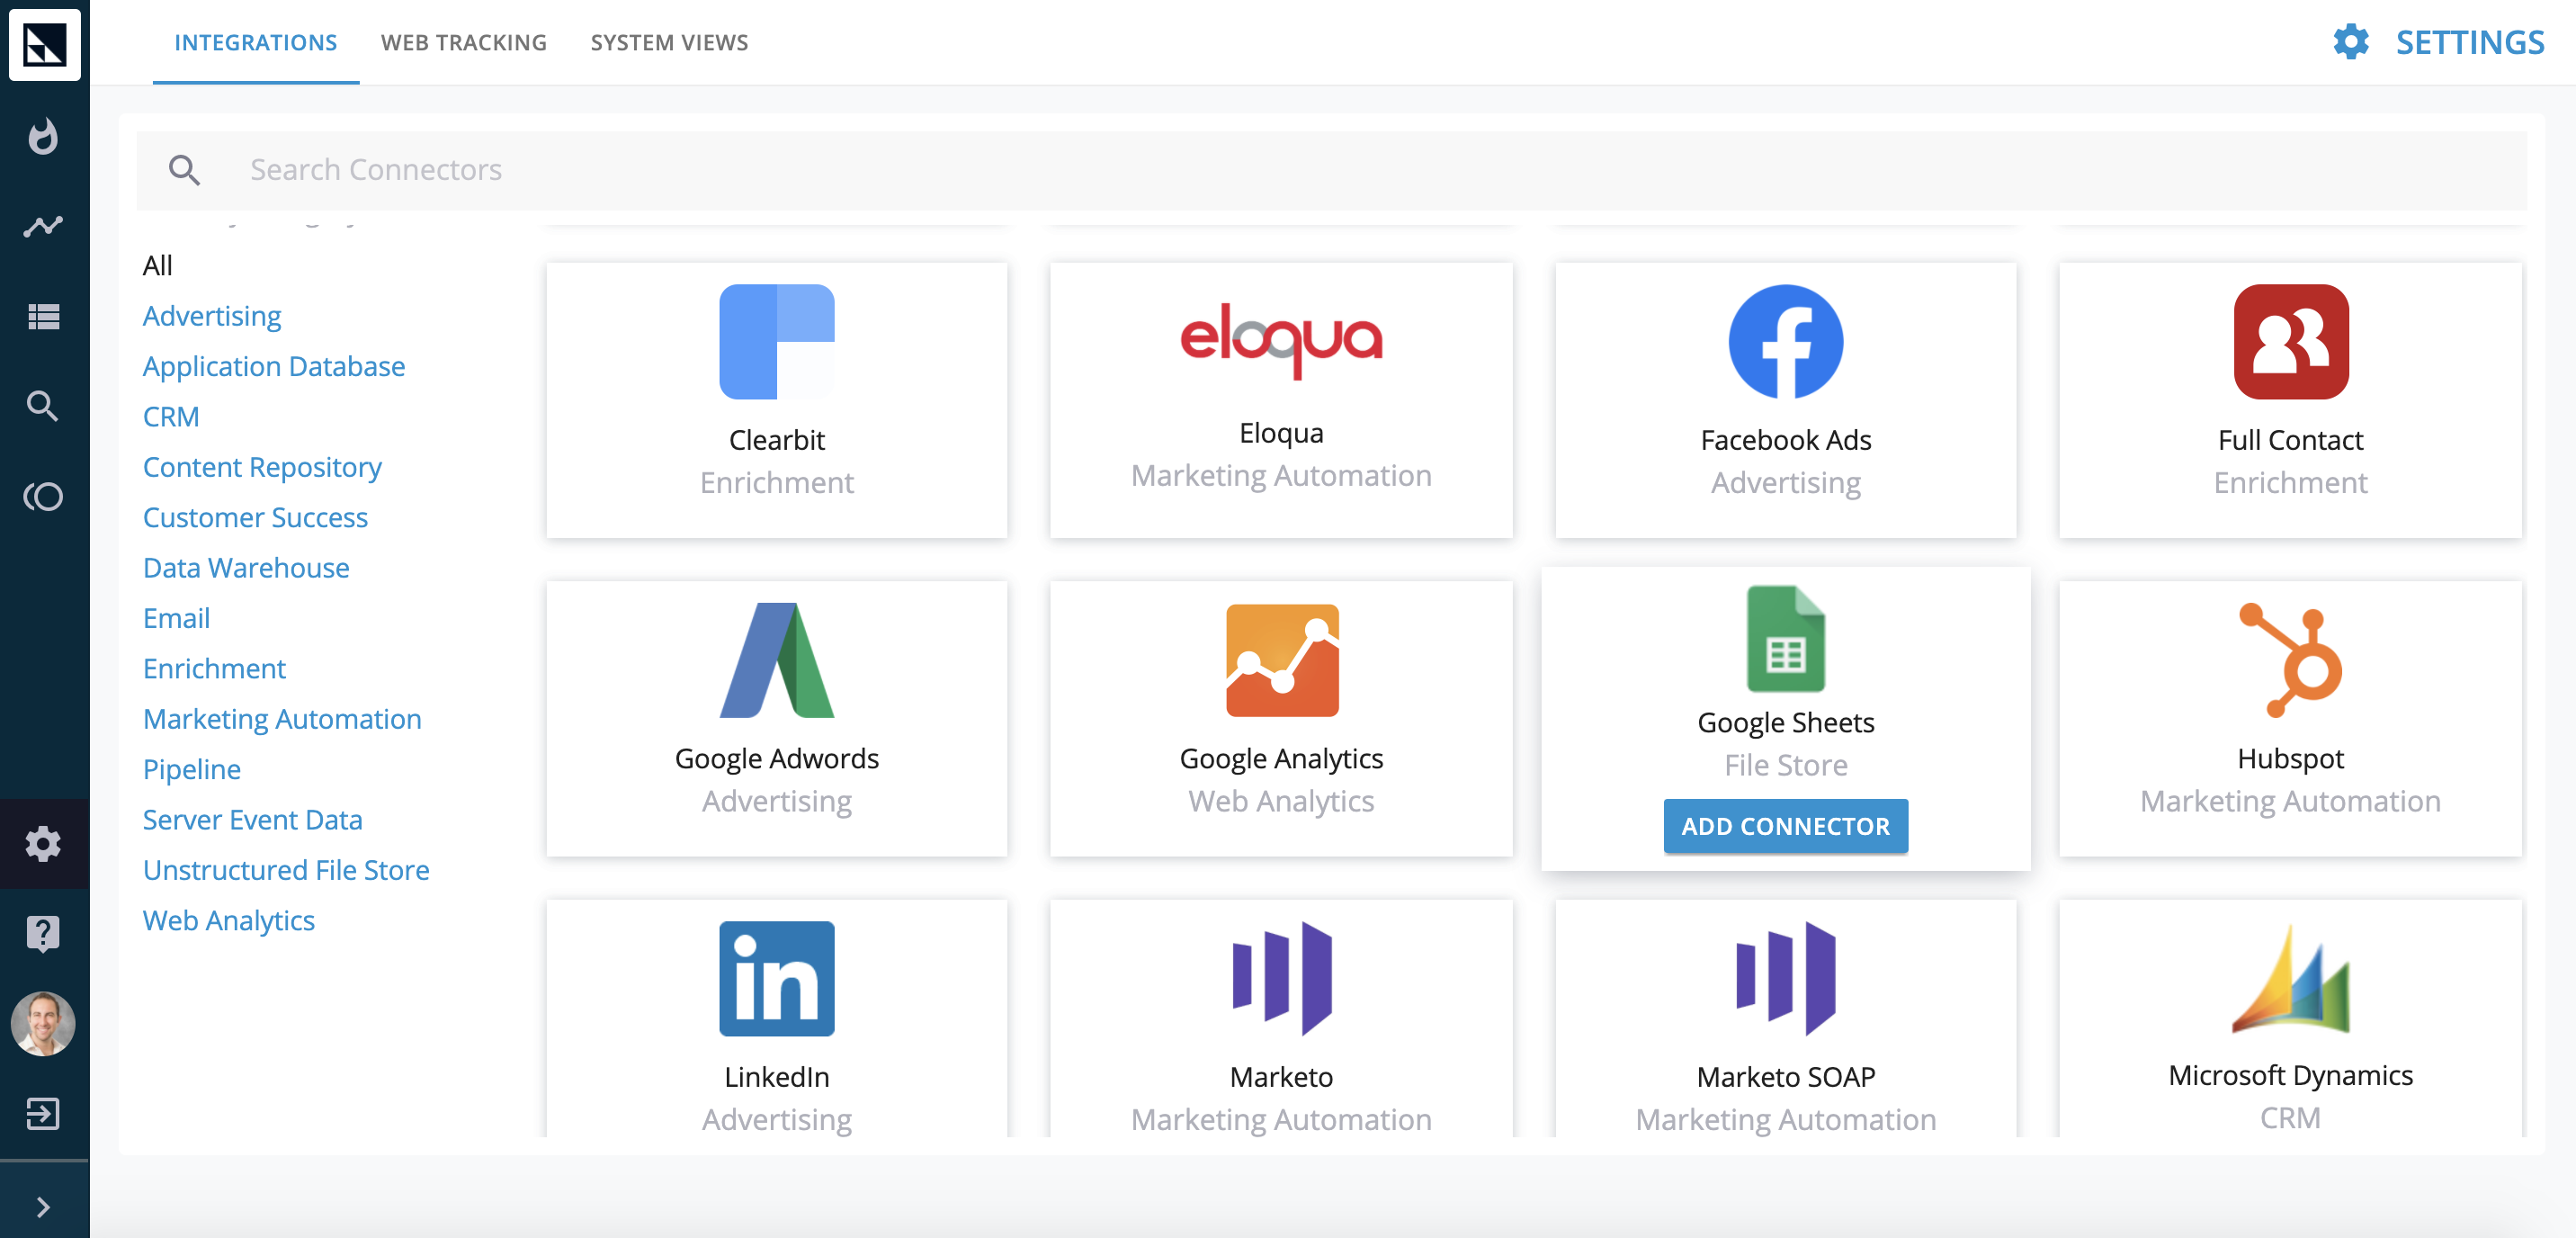Open the gear icon in left sidebar

click(43, 843)
